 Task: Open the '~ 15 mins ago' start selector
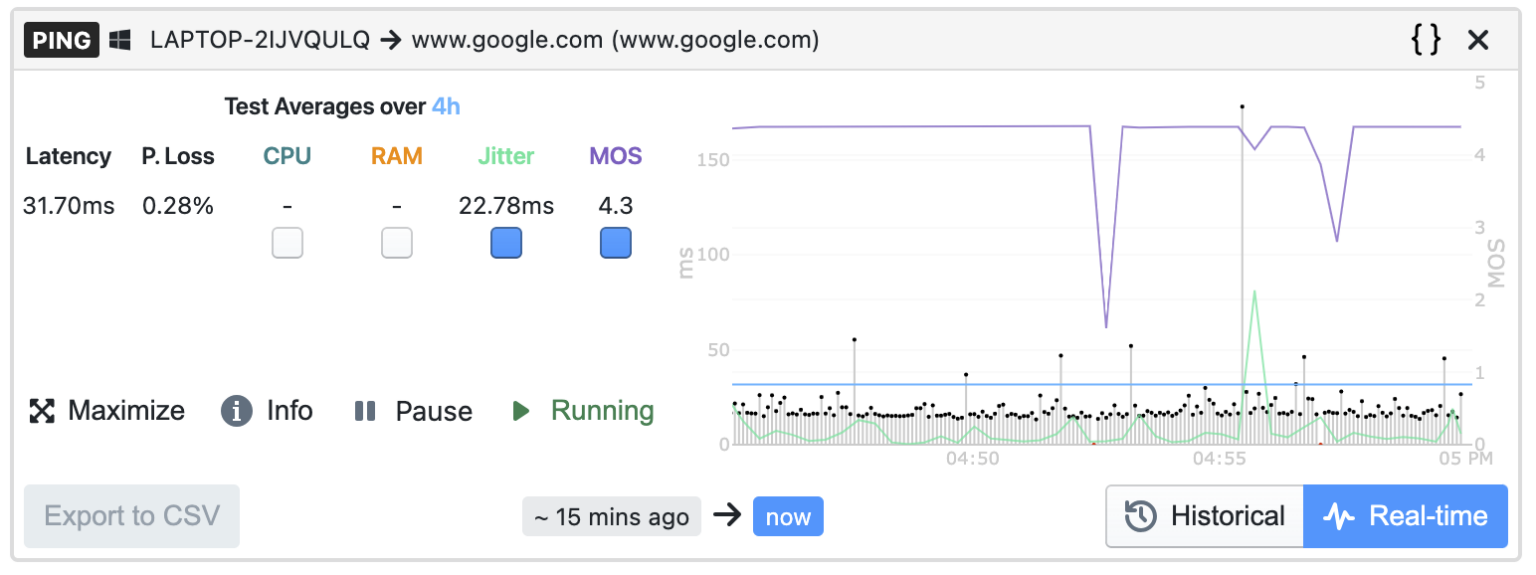611,517
